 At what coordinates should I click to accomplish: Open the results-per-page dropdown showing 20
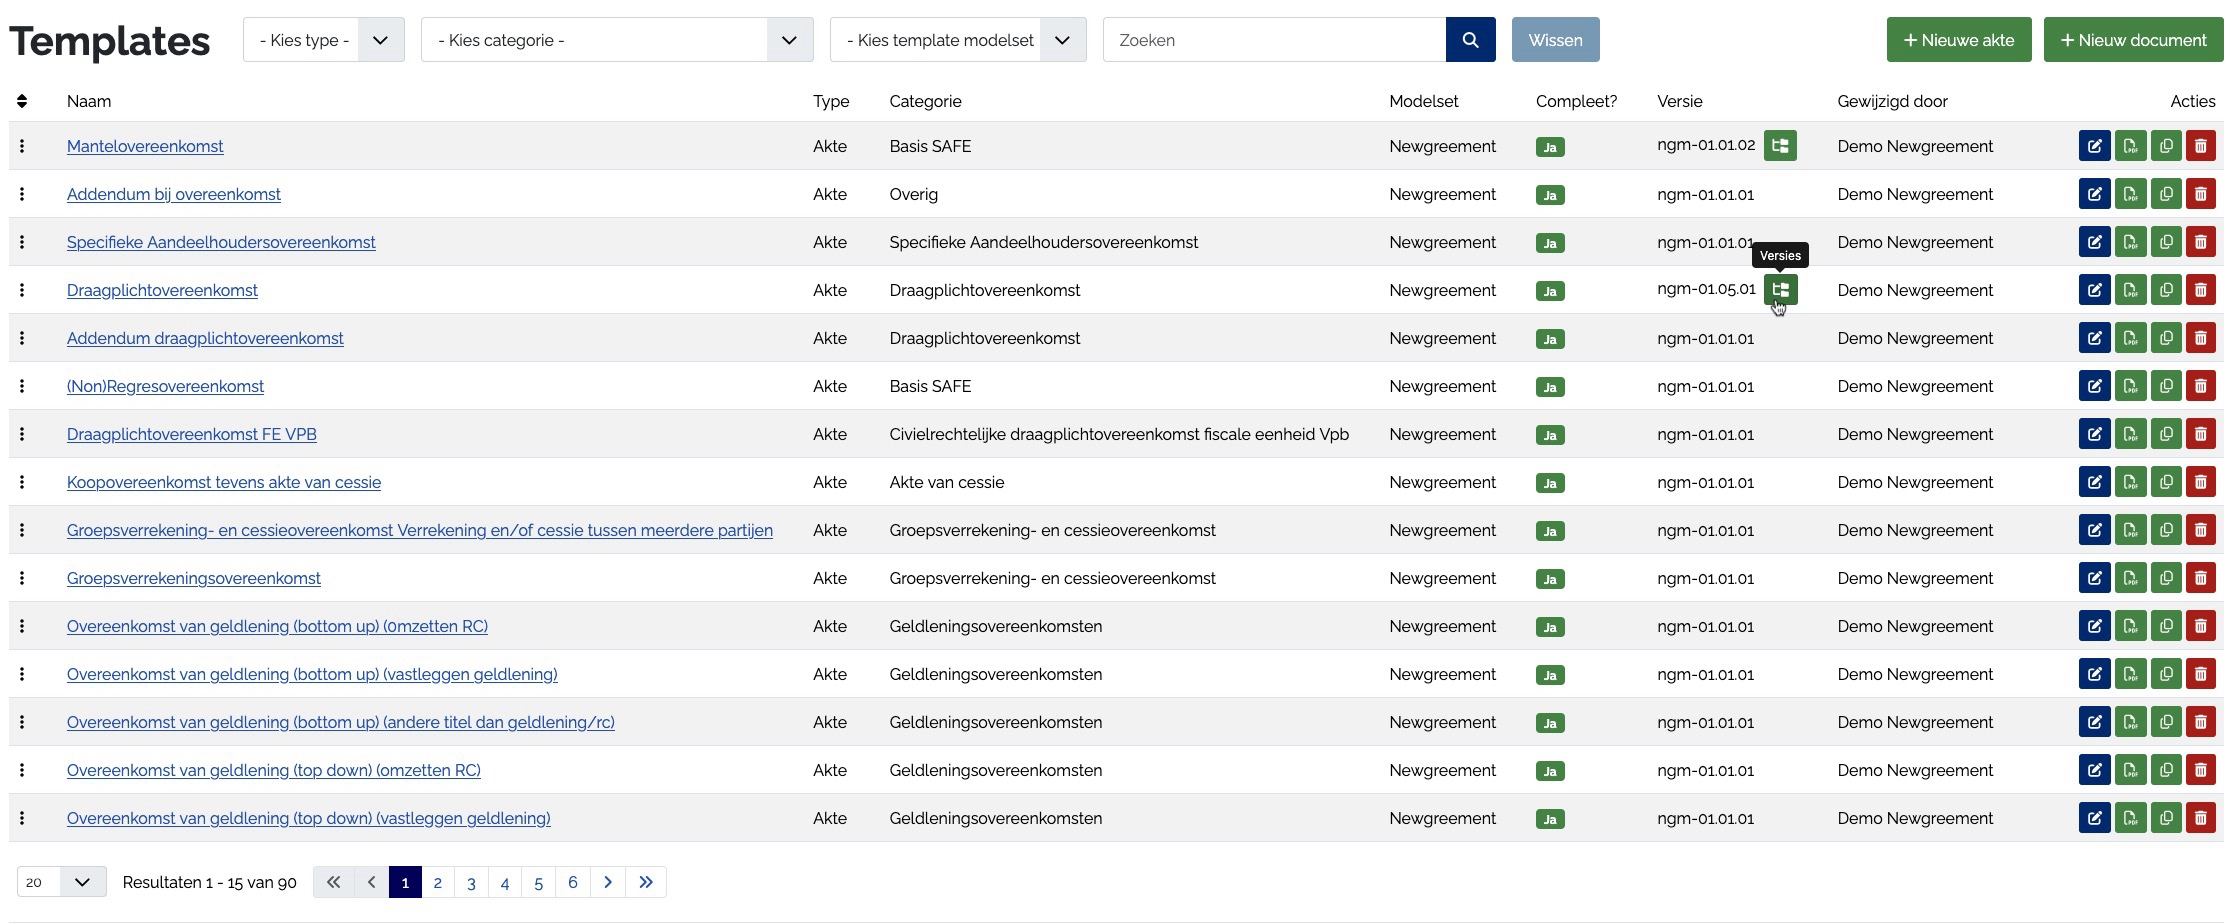(x=61, y=882)
